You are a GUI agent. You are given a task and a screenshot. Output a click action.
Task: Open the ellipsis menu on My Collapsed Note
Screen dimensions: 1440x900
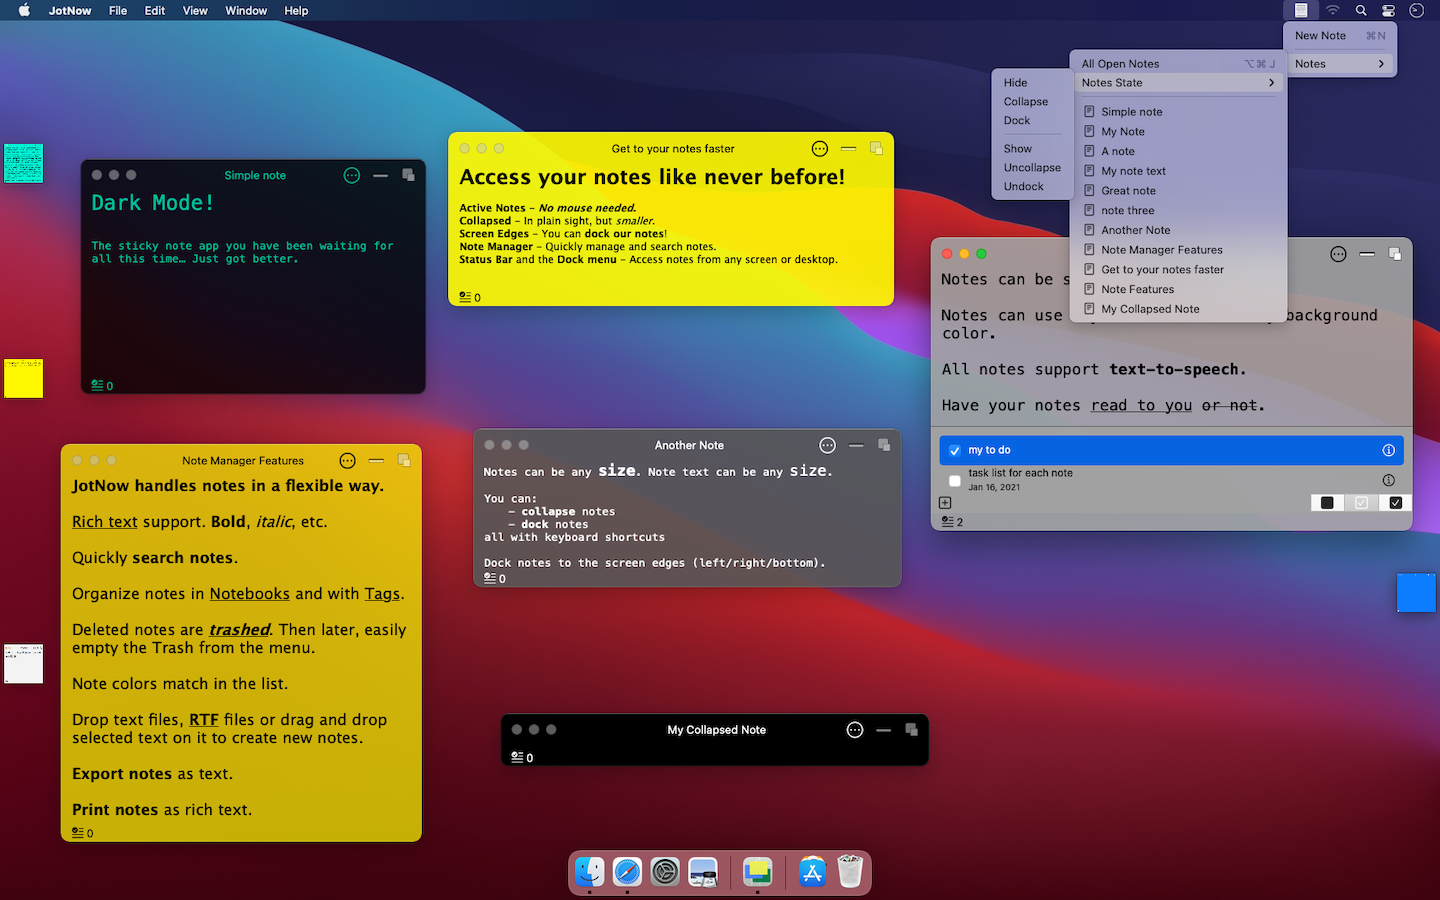tap(854, 730)
